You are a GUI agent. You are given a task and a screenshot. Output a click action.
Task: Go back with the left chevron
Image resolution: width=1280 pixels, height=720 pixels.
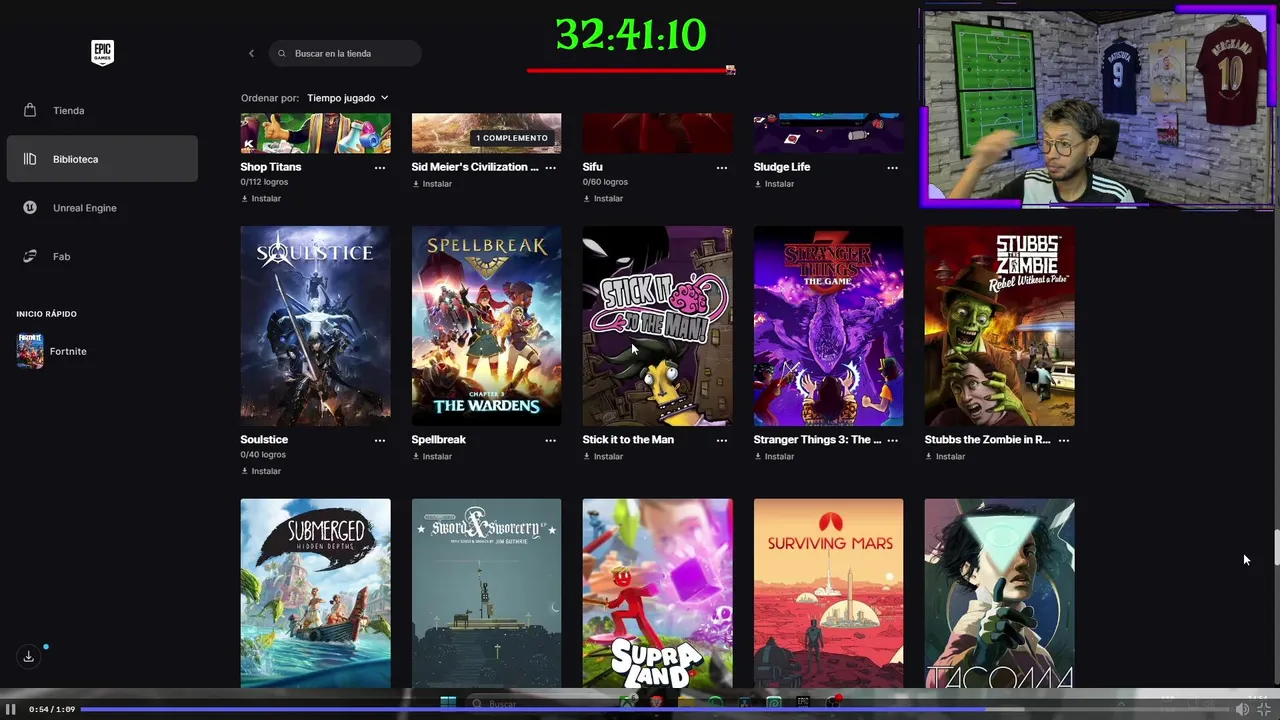tap(251, 53)
